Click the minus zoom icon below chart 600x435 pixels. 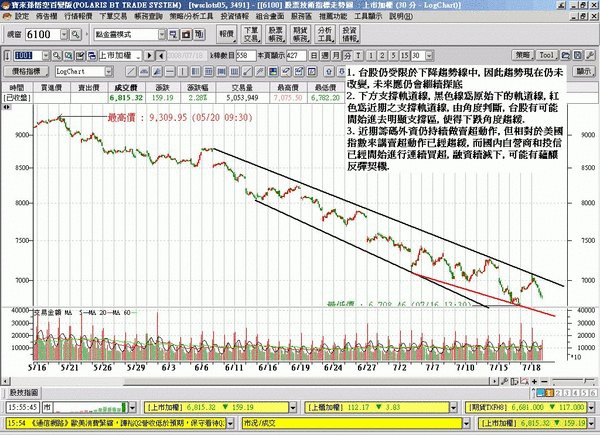[x=545, y=381]
